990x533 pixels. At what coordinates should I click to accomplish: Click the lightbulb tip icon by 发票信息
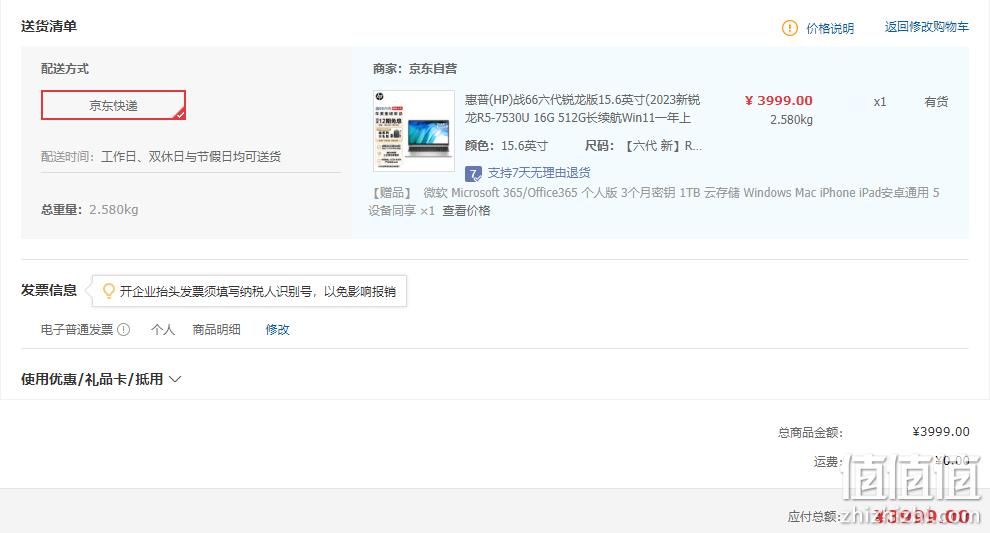[x=109, y=290]
